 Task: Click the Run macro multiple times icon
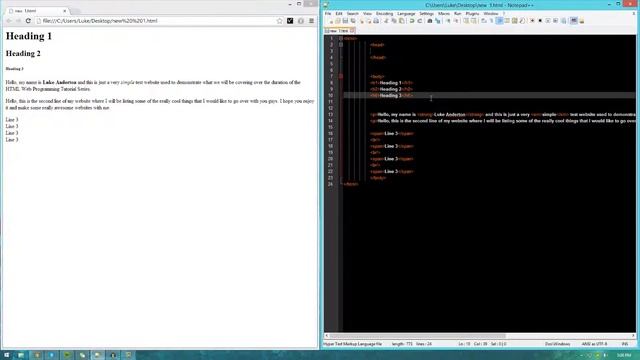pos(556,20)
